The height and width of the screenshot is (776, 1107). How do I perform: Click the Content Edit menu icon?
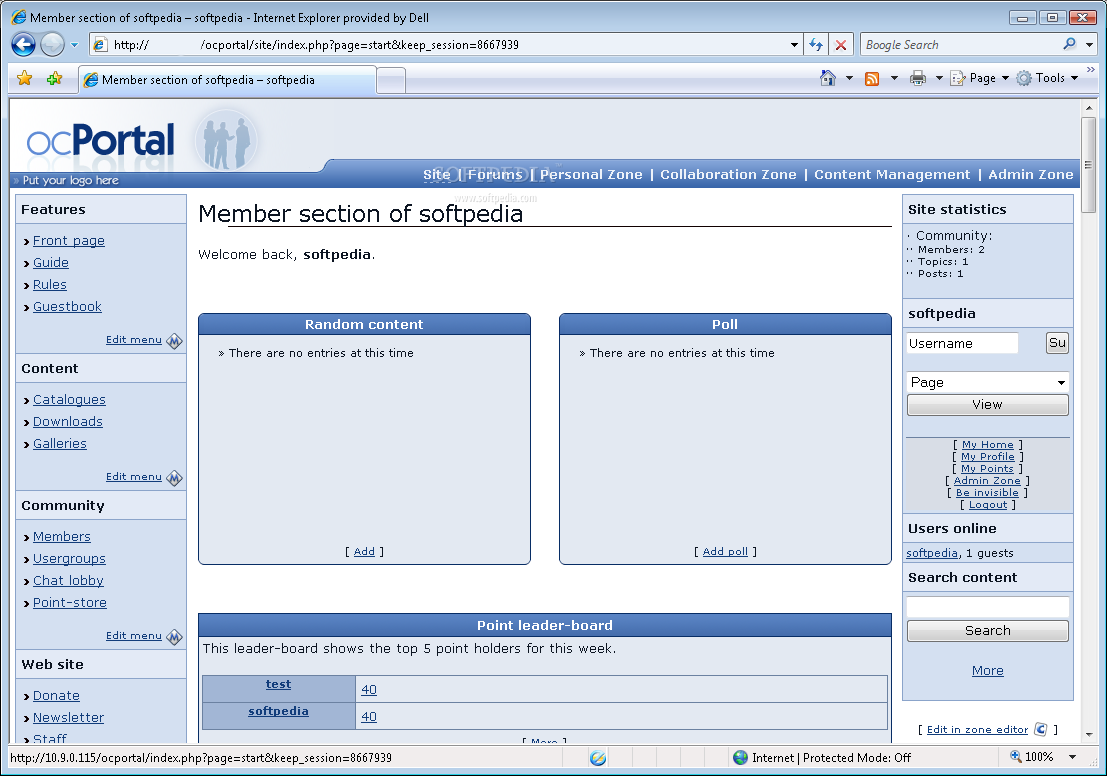pyautogui.click(x=174, y=478)
